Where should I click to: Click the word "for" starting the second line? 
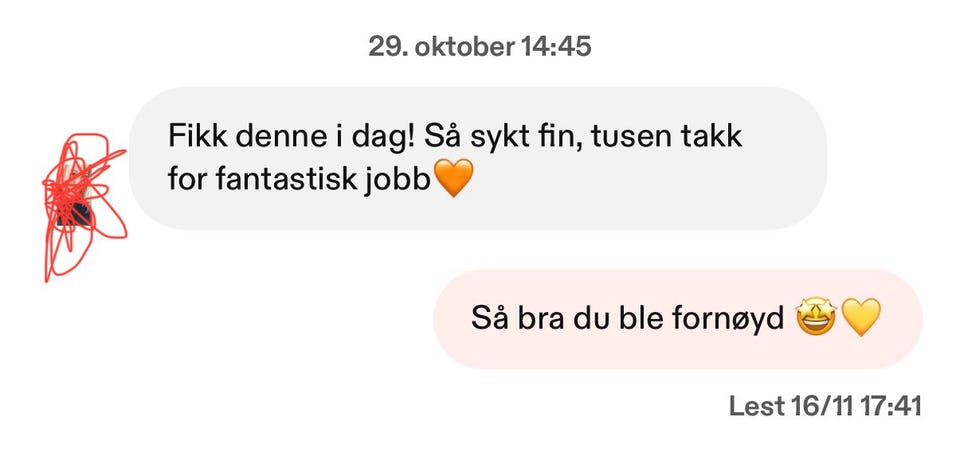[185, 179]
